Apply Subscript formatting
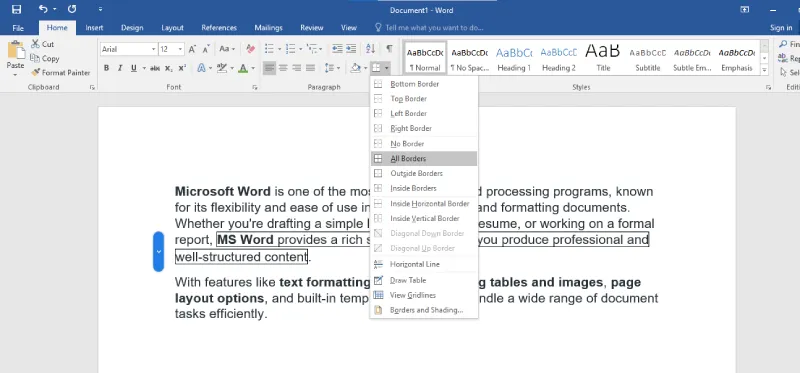 (x=168, y=68)
